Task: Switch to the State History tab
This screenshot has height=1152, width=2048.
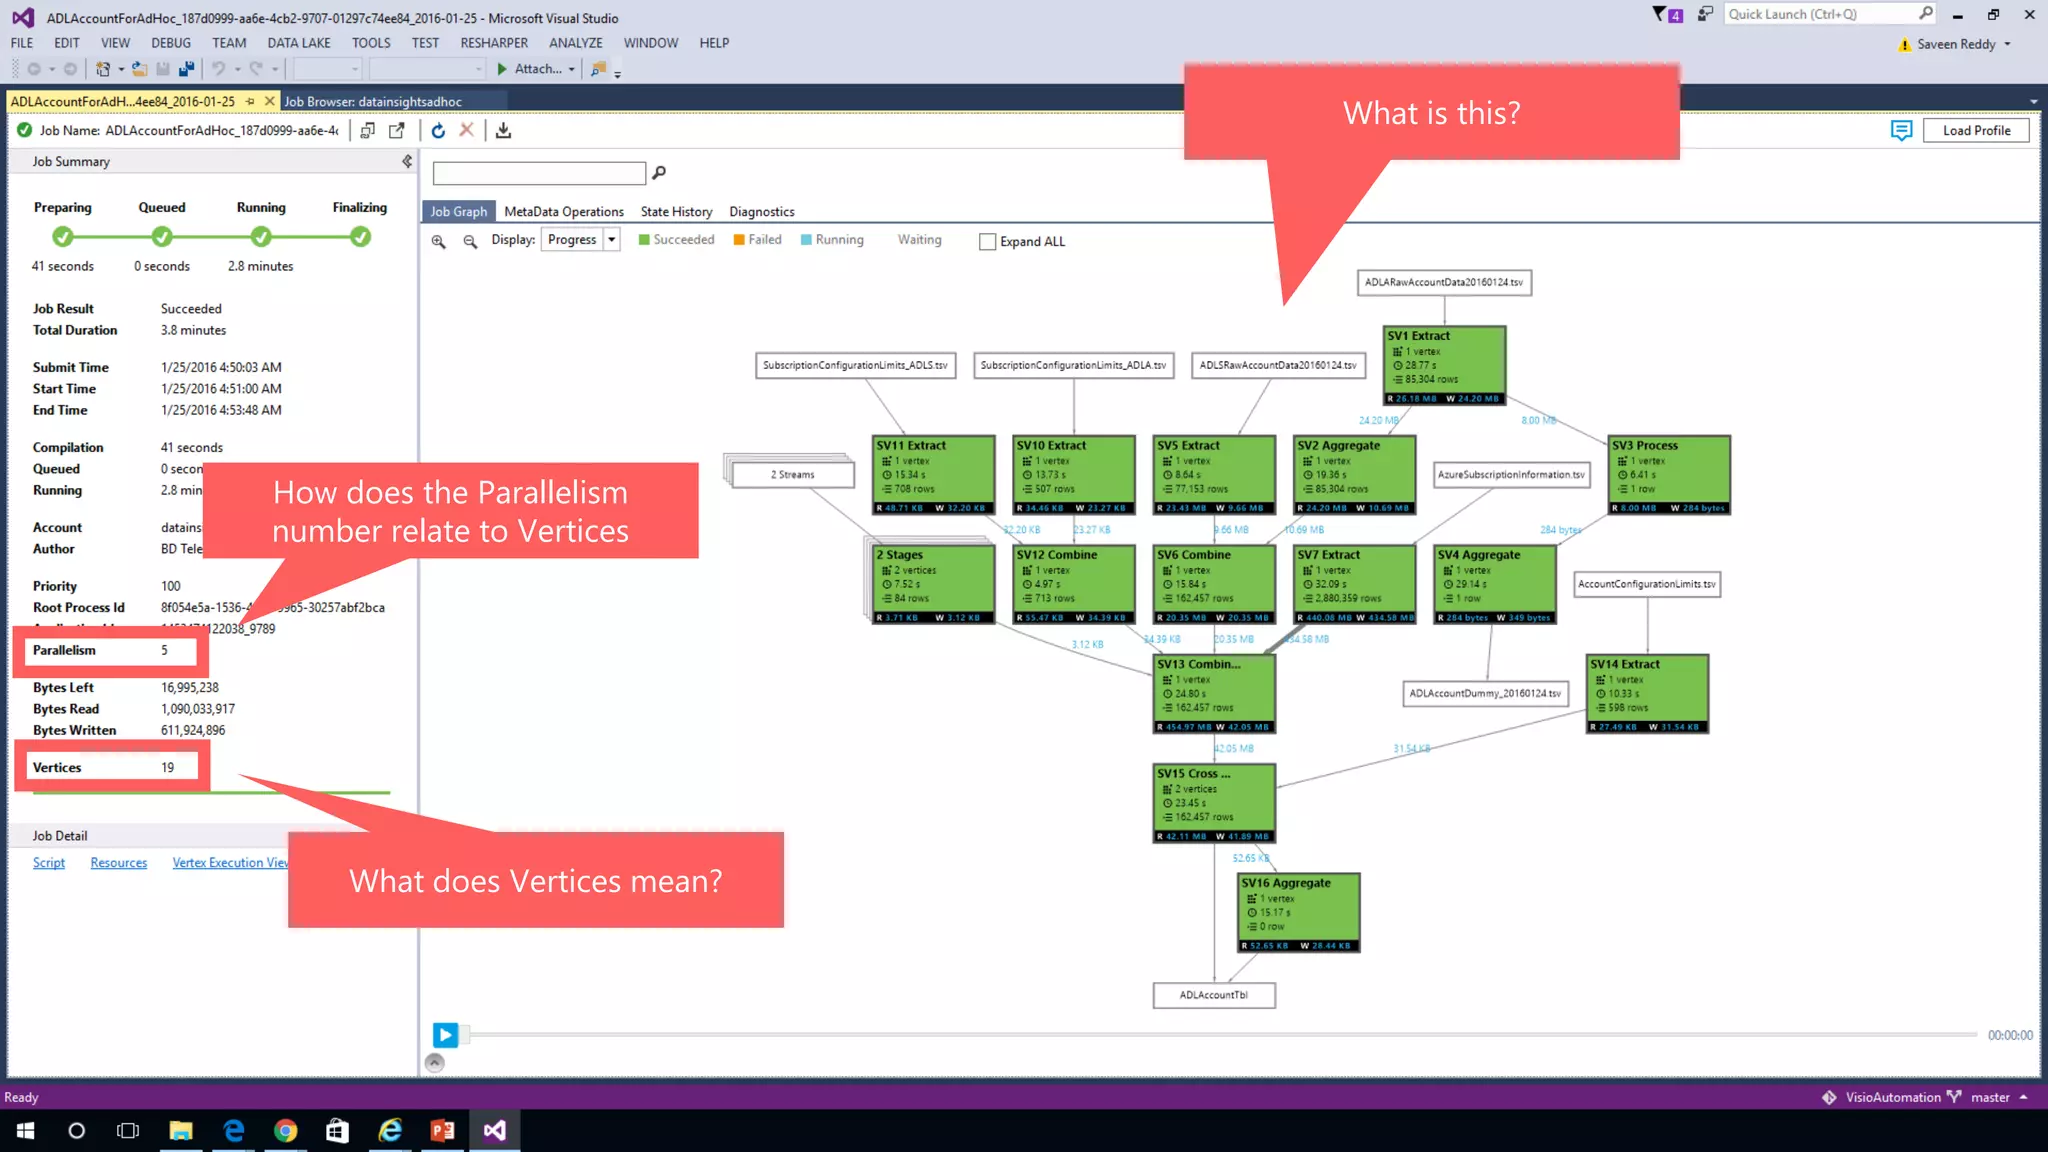Action: (676, 212)
